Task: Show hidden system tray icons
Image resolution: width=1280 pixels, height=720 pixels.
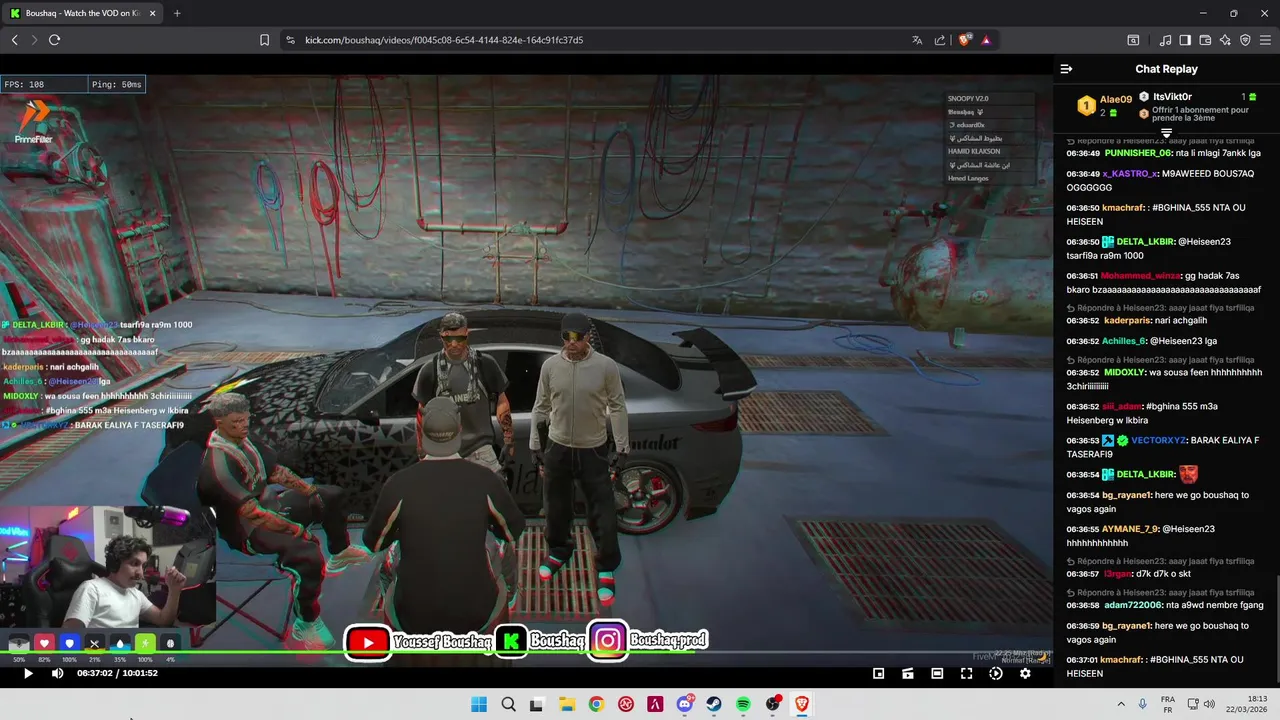Action: (1120, 704)
